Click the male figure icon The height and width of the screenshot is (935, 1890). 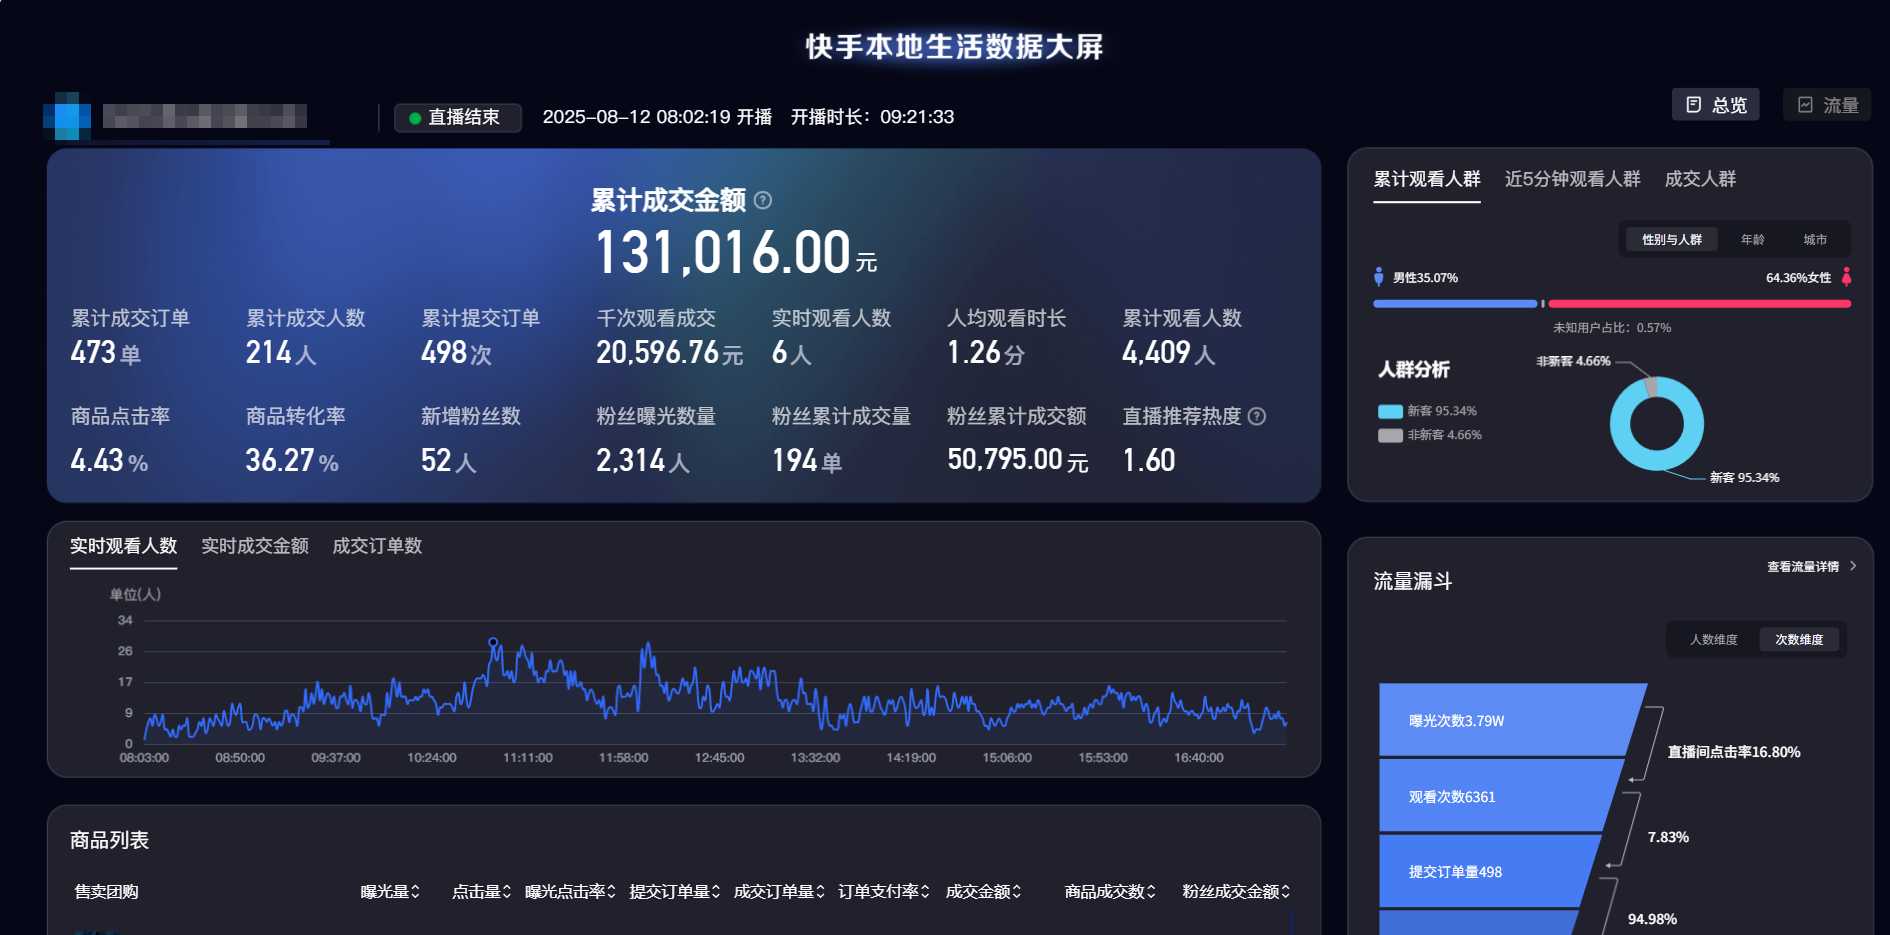[1379, 277]
